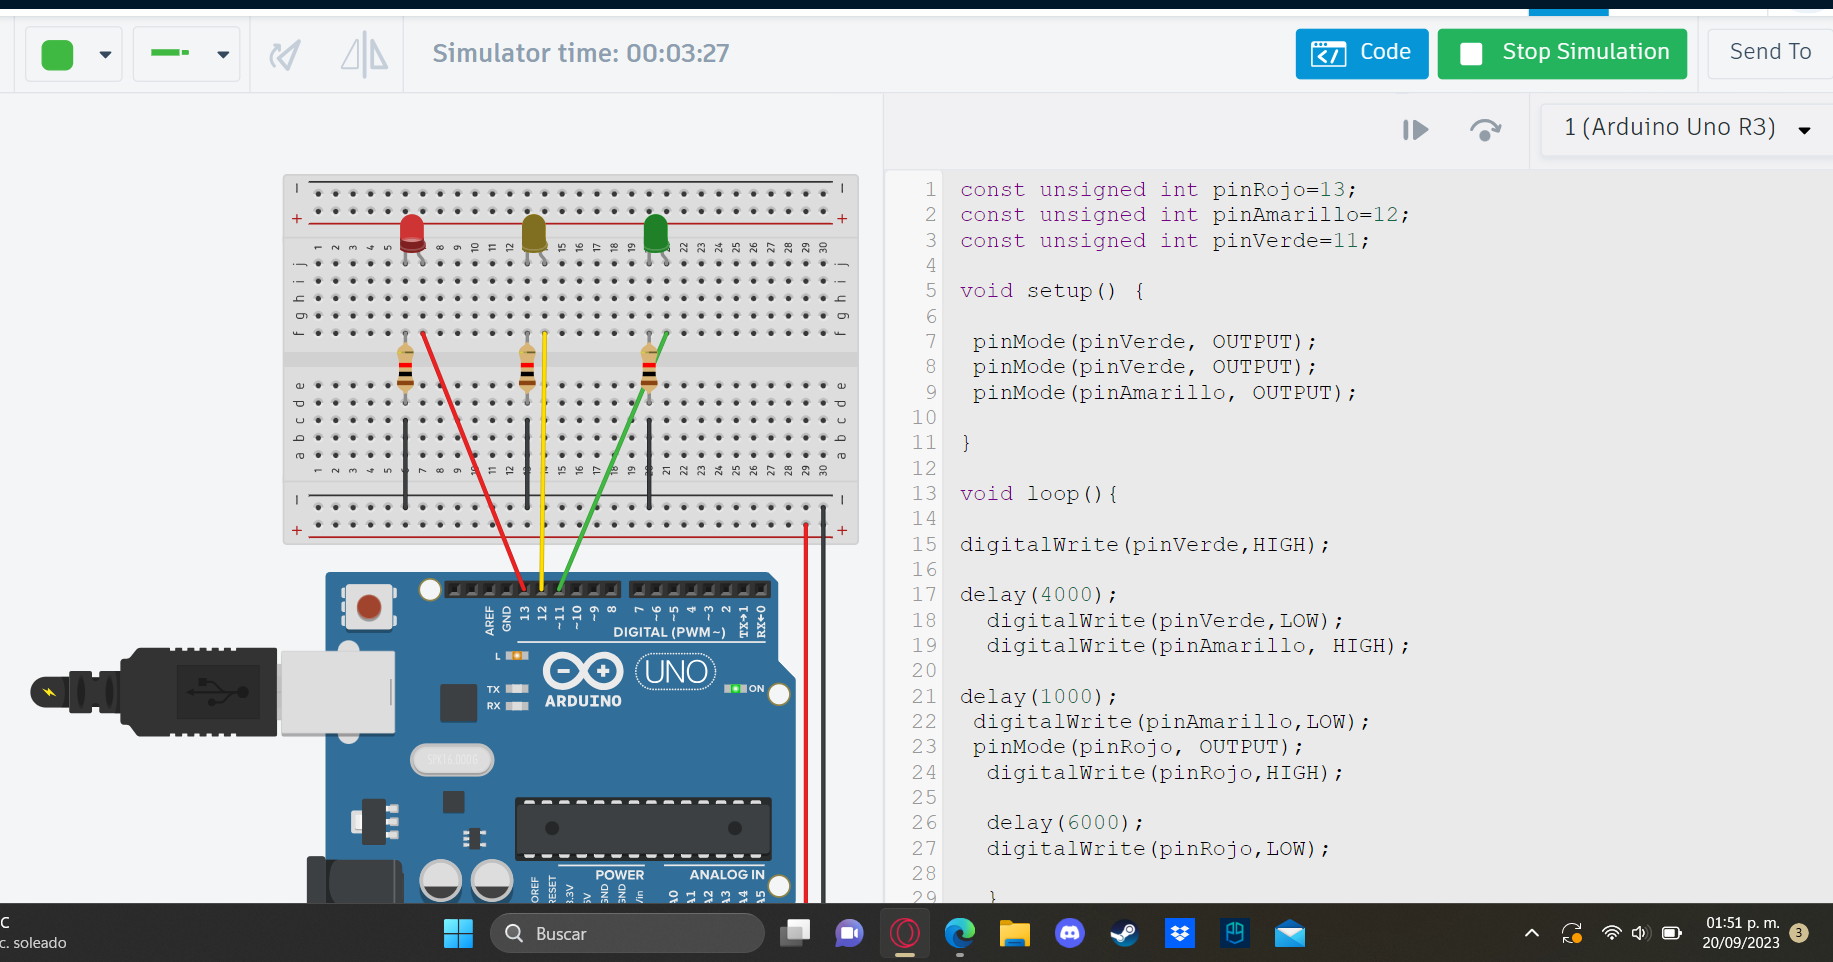Select the green LED on the breadboard
Image resolution: width=1833 pixels, height=962 pixels.
656,233
